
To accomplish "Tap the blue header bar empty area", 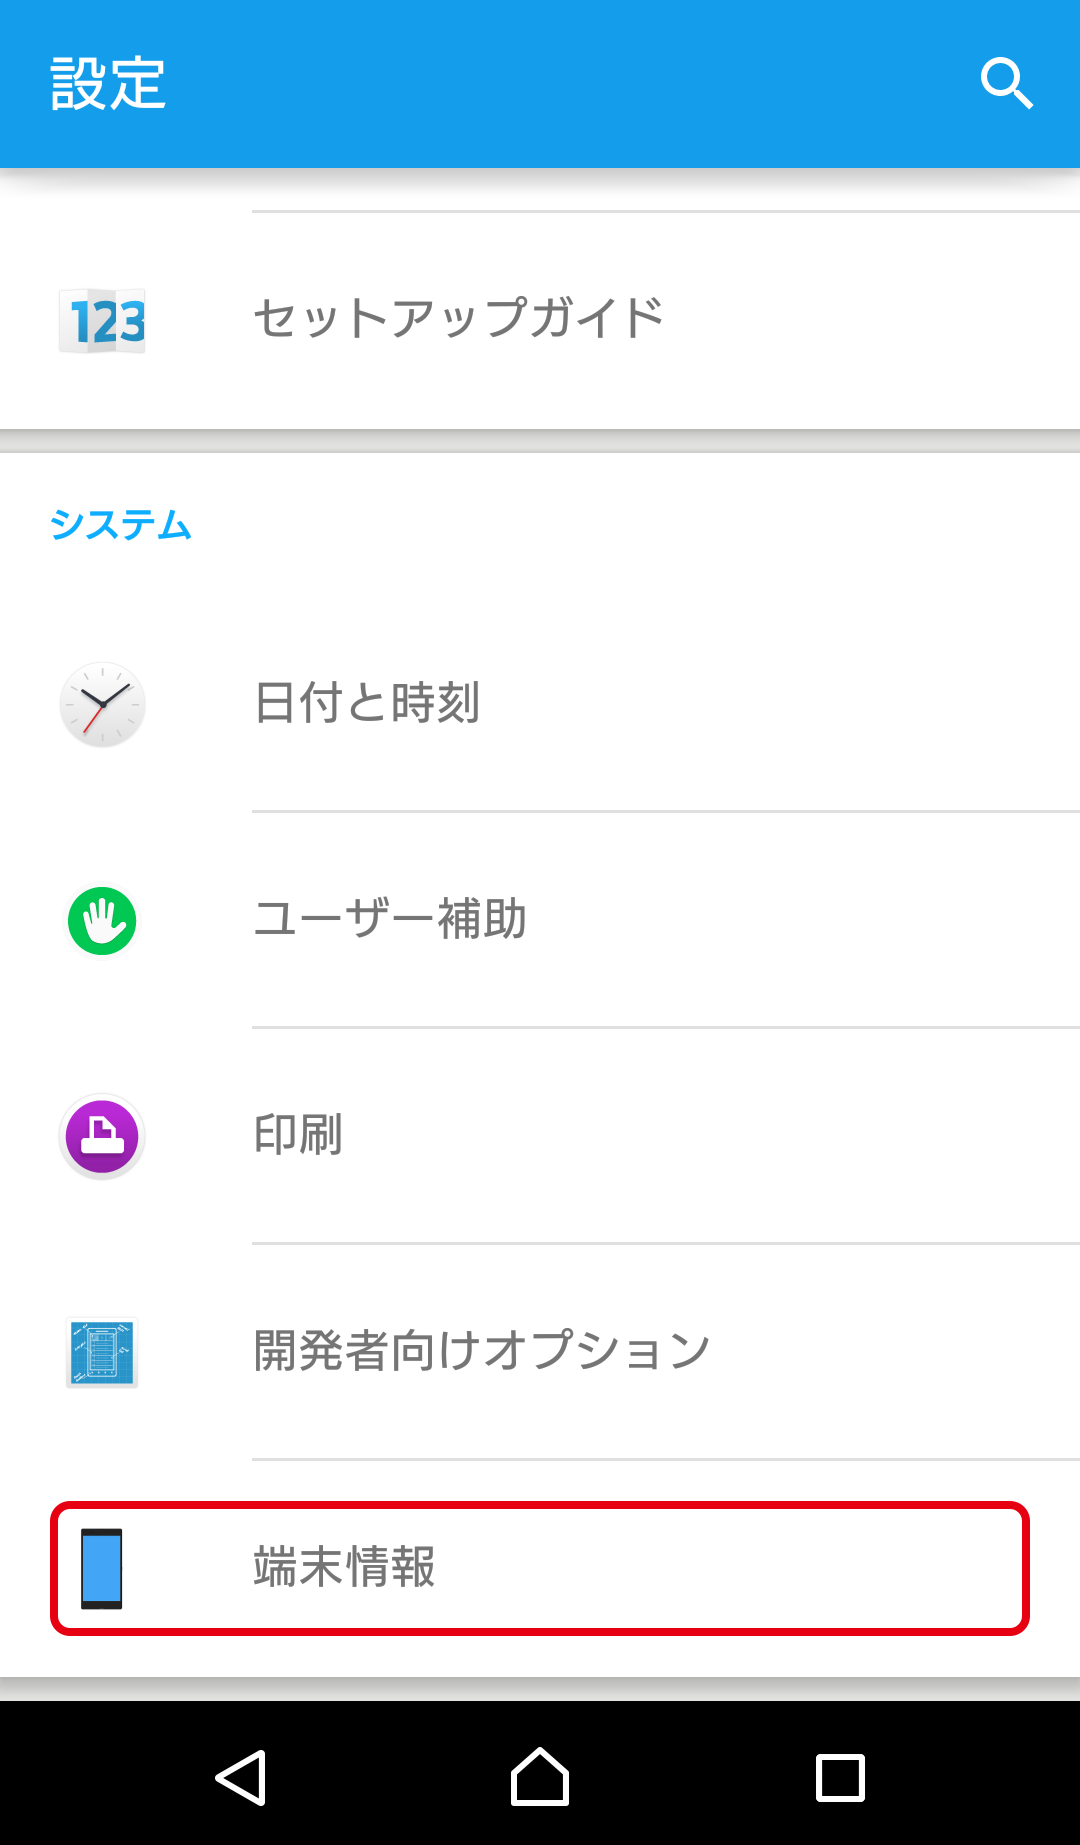I will click(x=570, y=84).
